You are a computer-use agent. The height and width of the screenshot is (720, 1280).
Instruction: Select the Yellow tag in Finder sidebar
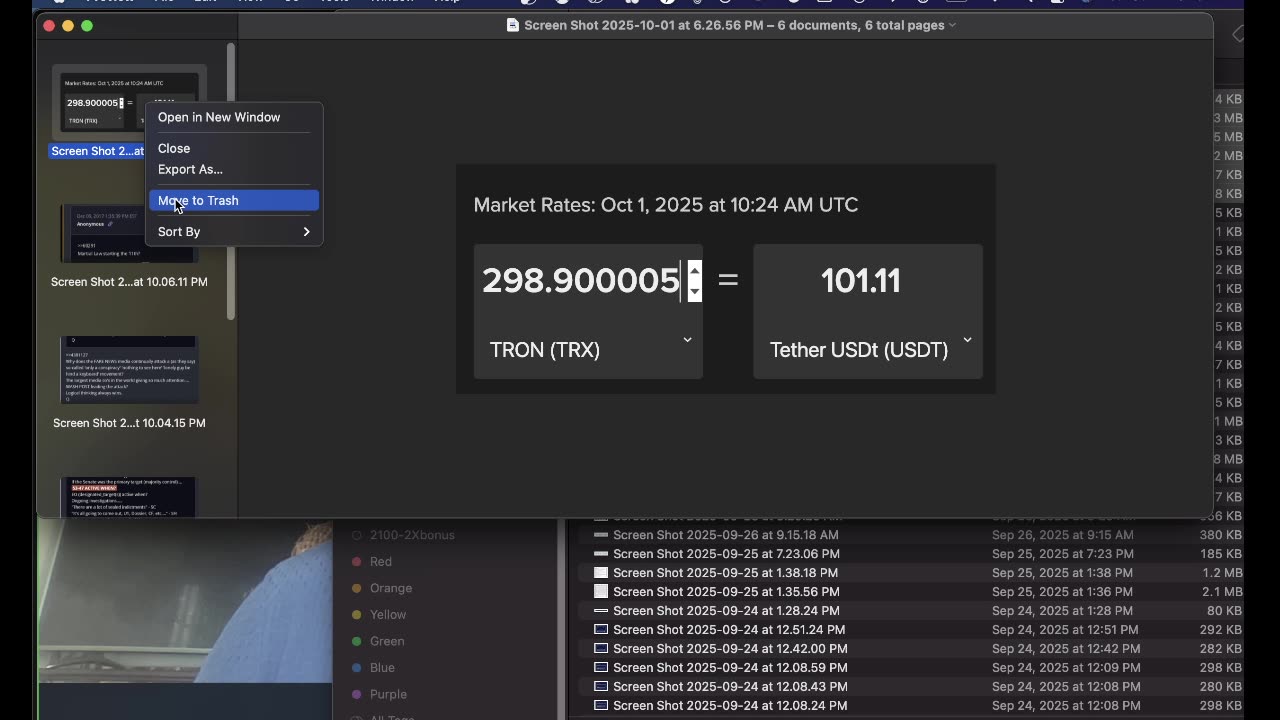[x=388, y=615]
